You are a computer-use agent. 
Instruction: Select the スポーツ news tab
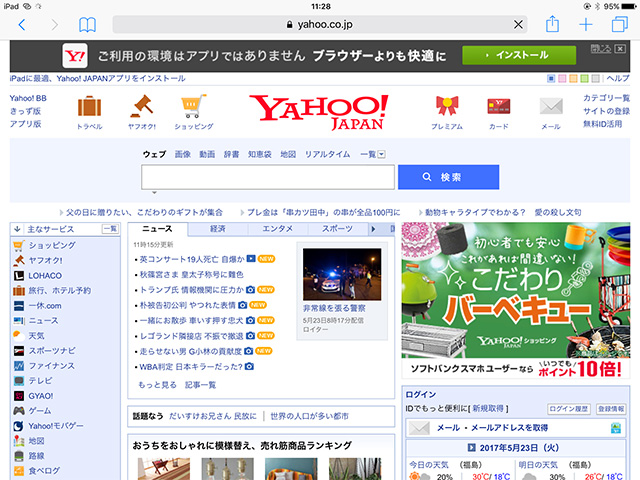point(337,229)
